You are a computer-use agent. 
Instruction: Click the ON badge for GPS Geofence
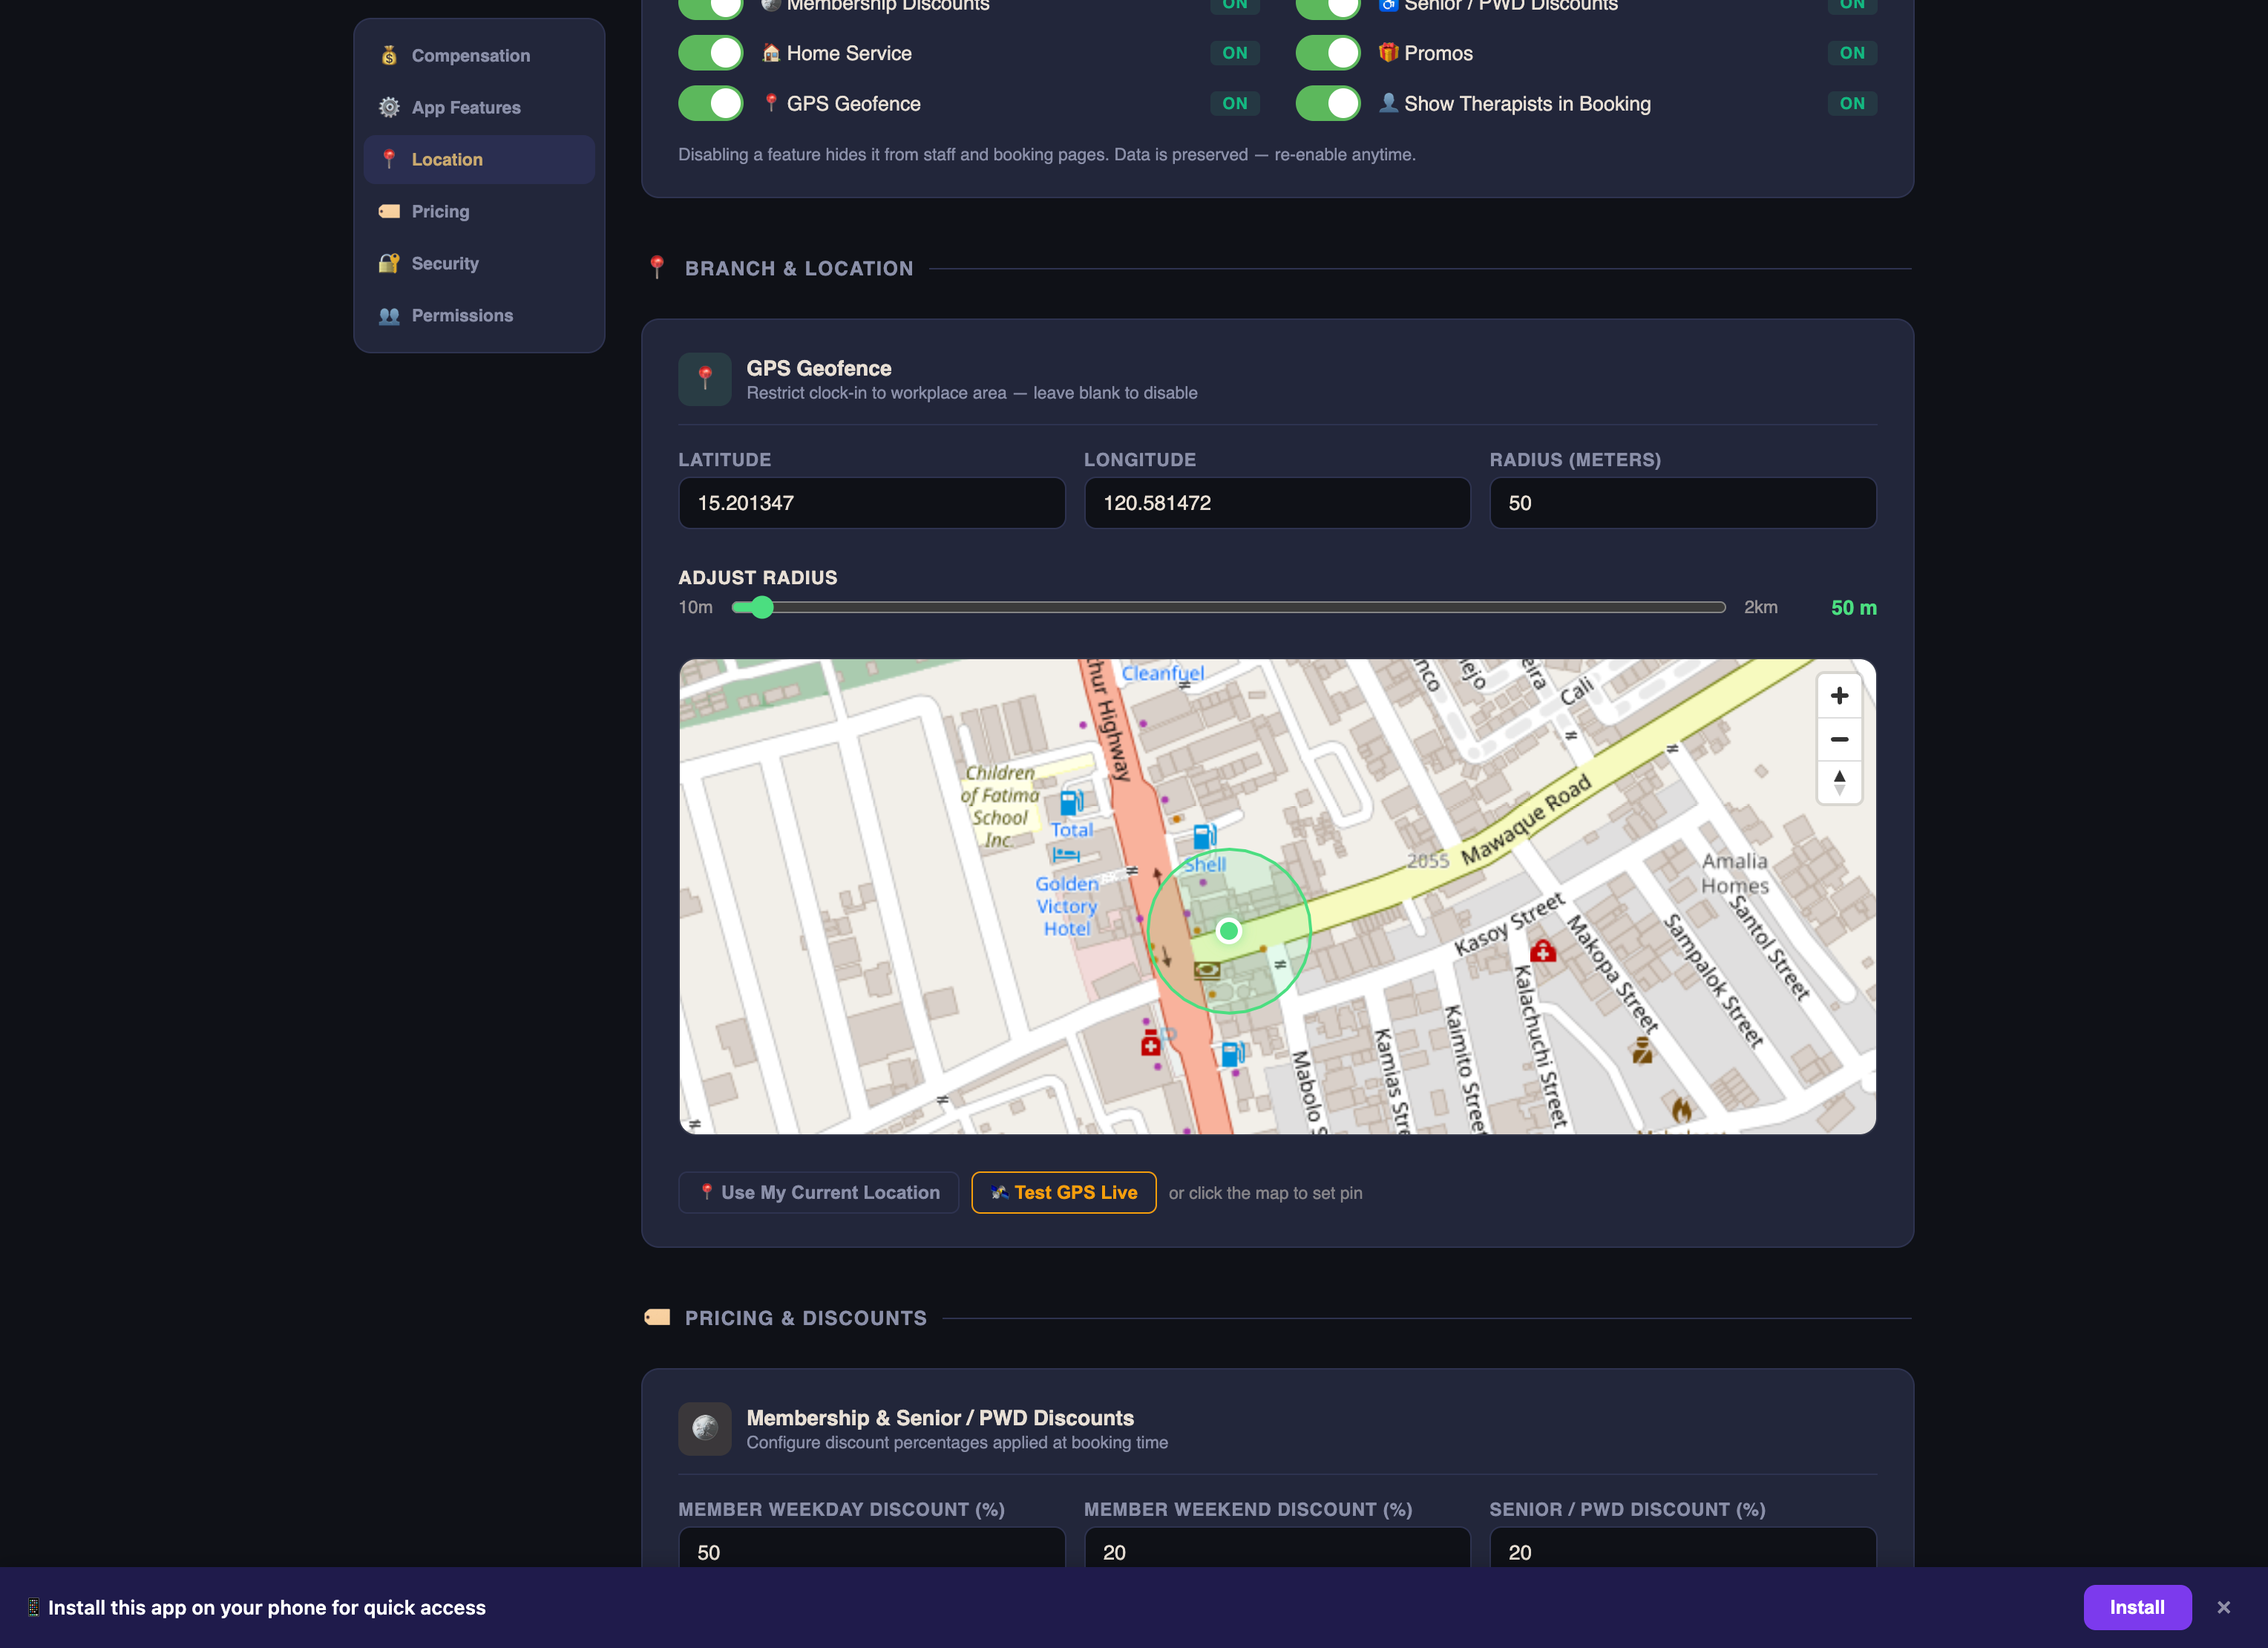pos(1235,104)
